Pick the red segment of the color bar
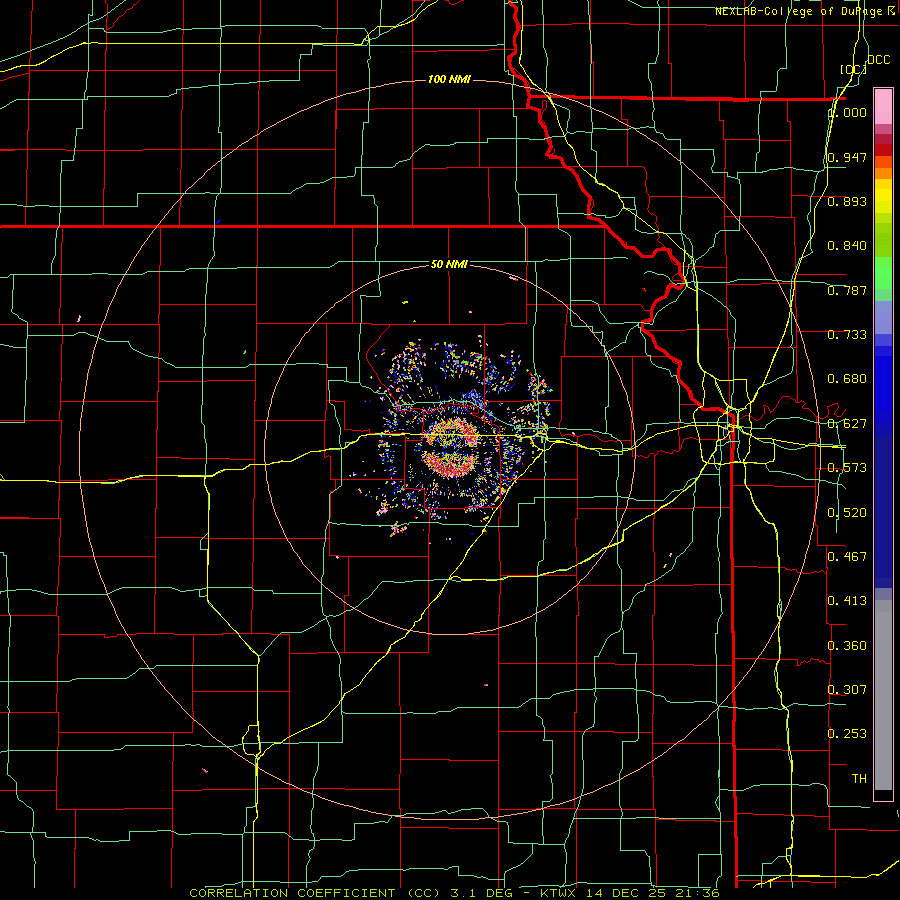Viewport: 900px width, 900px height. 883,149
